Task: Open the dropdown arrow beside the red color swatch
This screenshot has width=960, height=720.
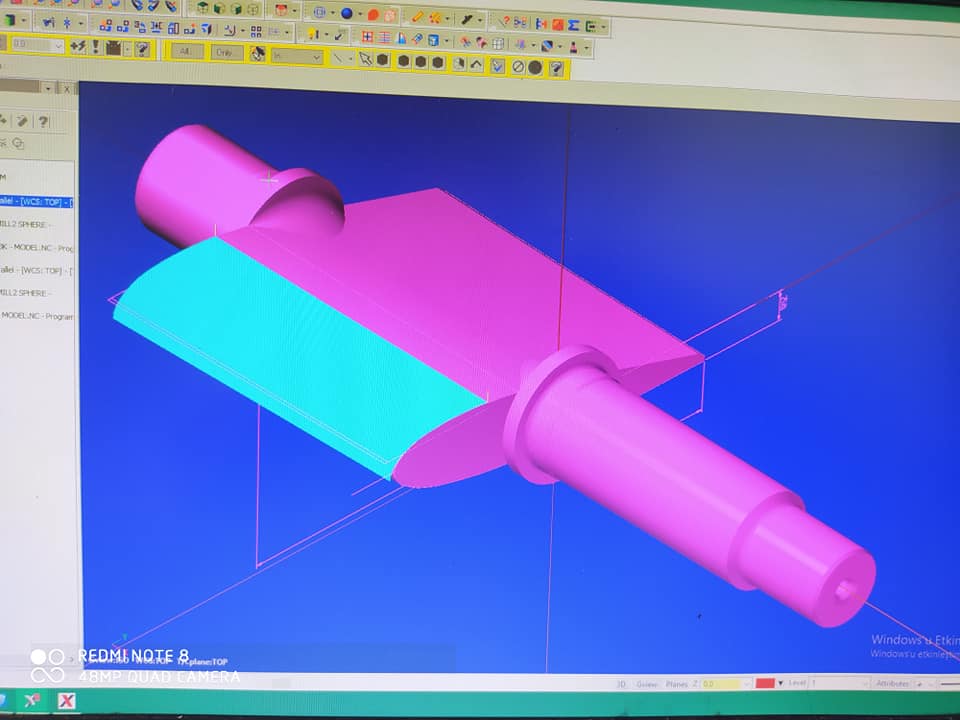Action: click(x=781, y=683)
